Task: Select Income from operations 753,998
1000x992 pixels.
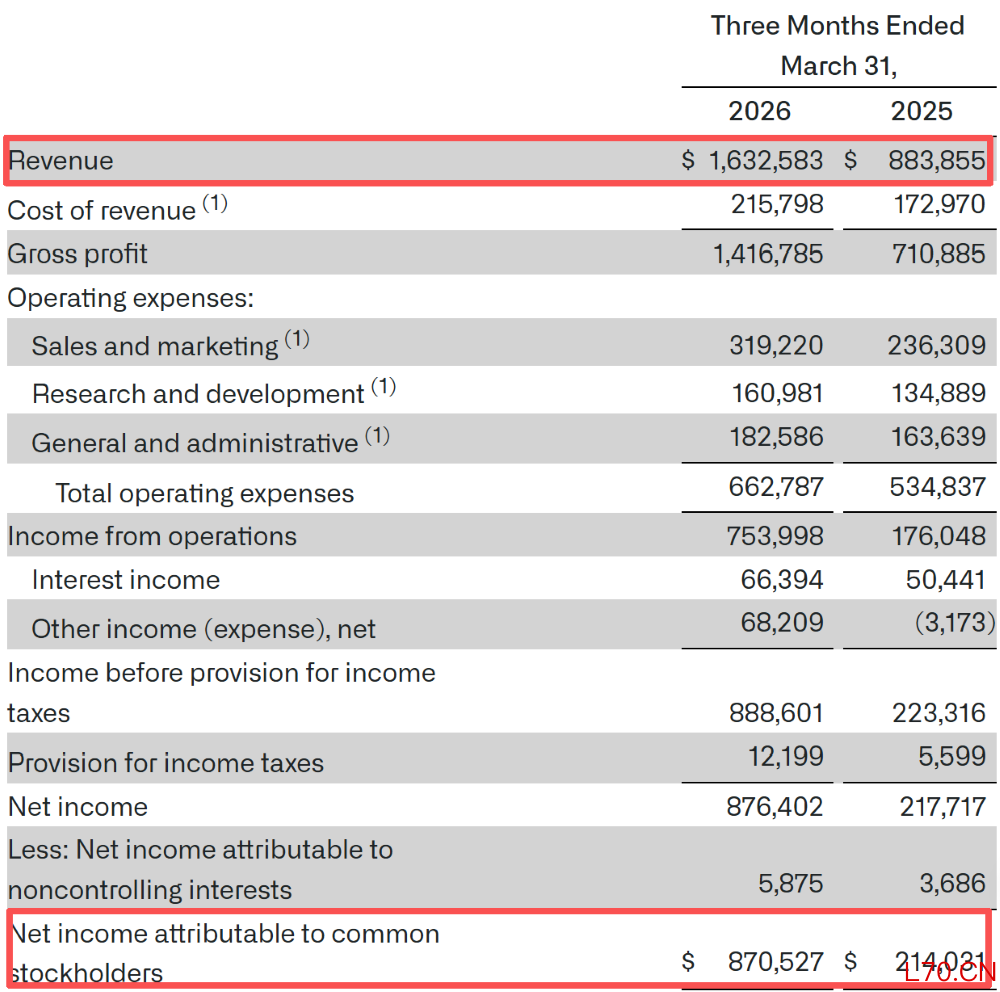Action: click(x=775, y=536)
